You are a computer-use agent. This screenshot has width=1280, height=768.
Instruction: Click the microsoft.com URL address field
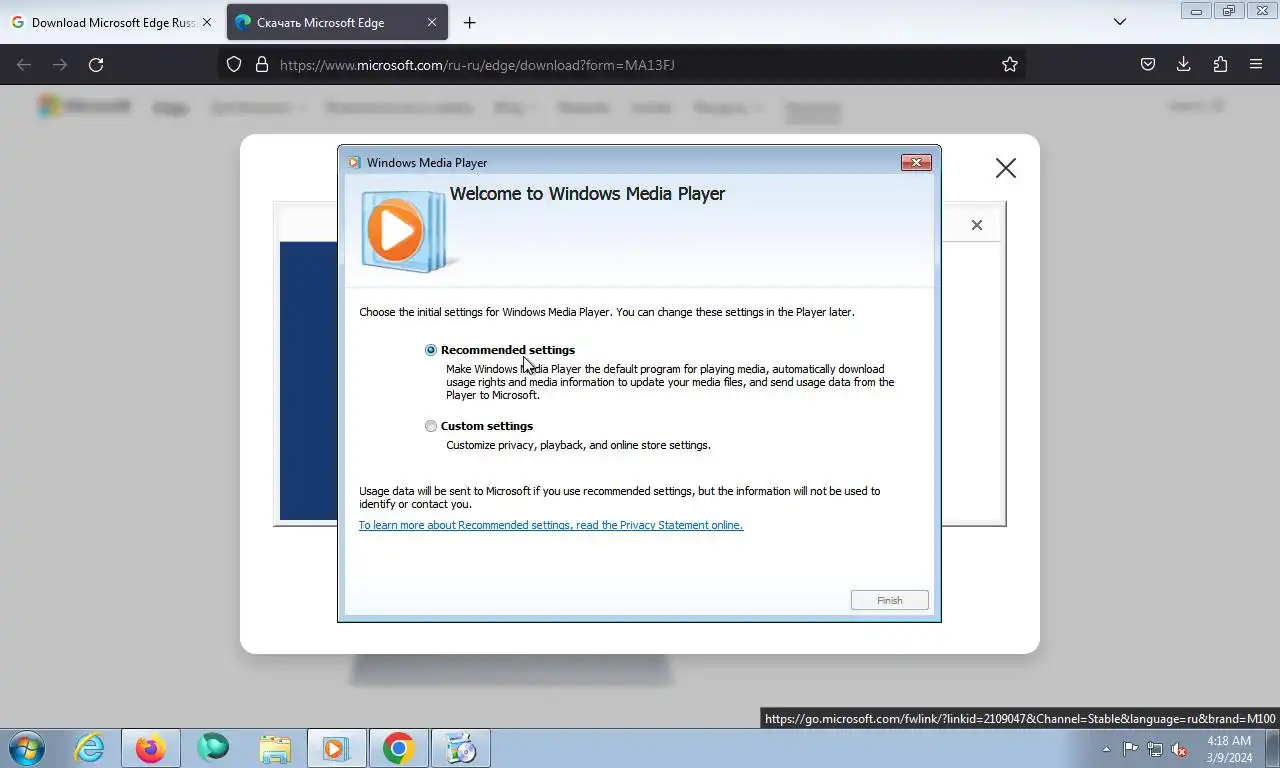tap(620, 65)
